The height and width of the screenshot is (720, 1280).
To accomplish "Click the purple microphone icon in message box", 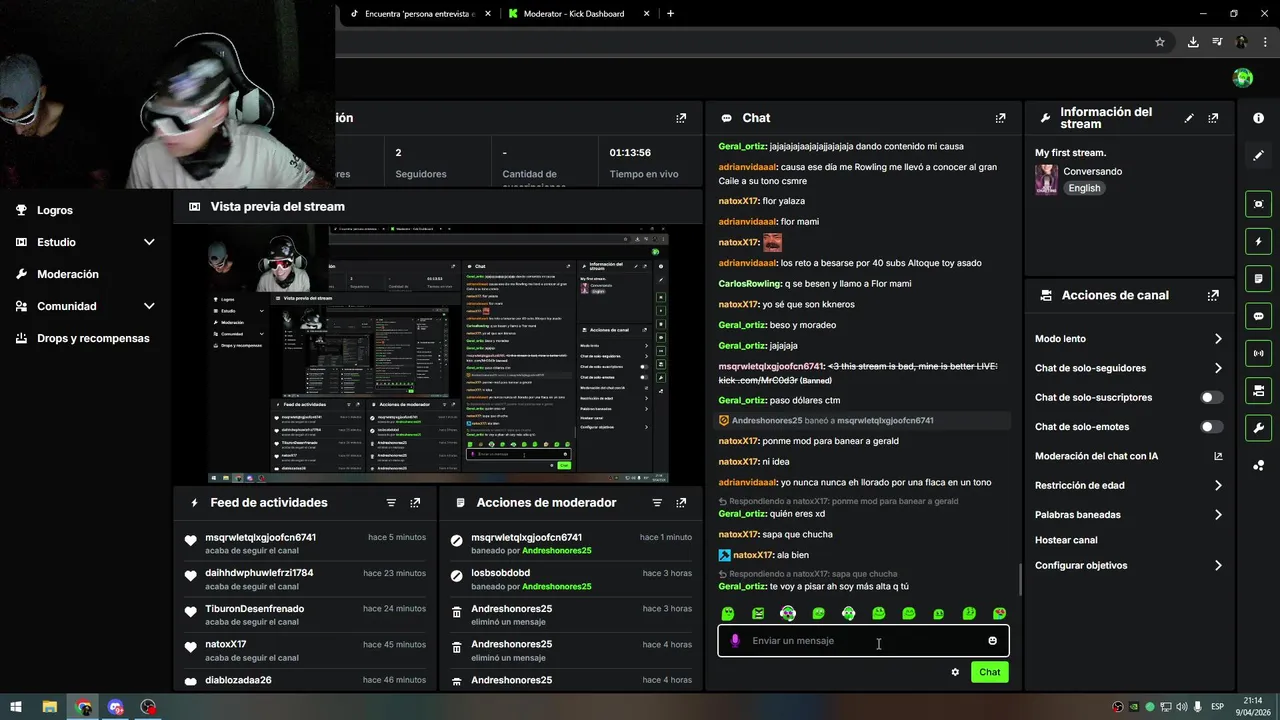I will tap(735, 641).
